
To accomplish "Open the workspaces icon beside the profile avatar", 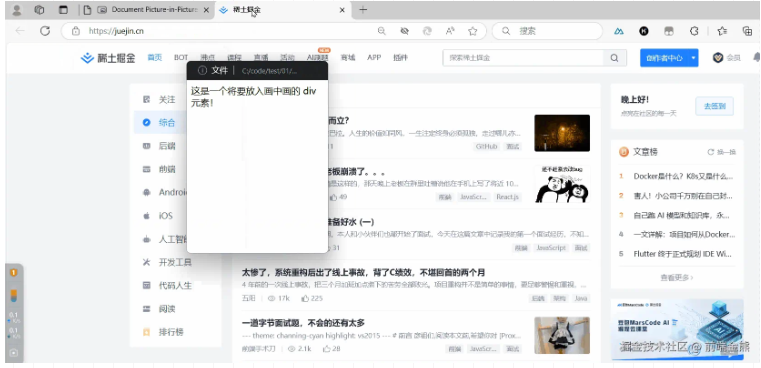I will tap(40, 10).
